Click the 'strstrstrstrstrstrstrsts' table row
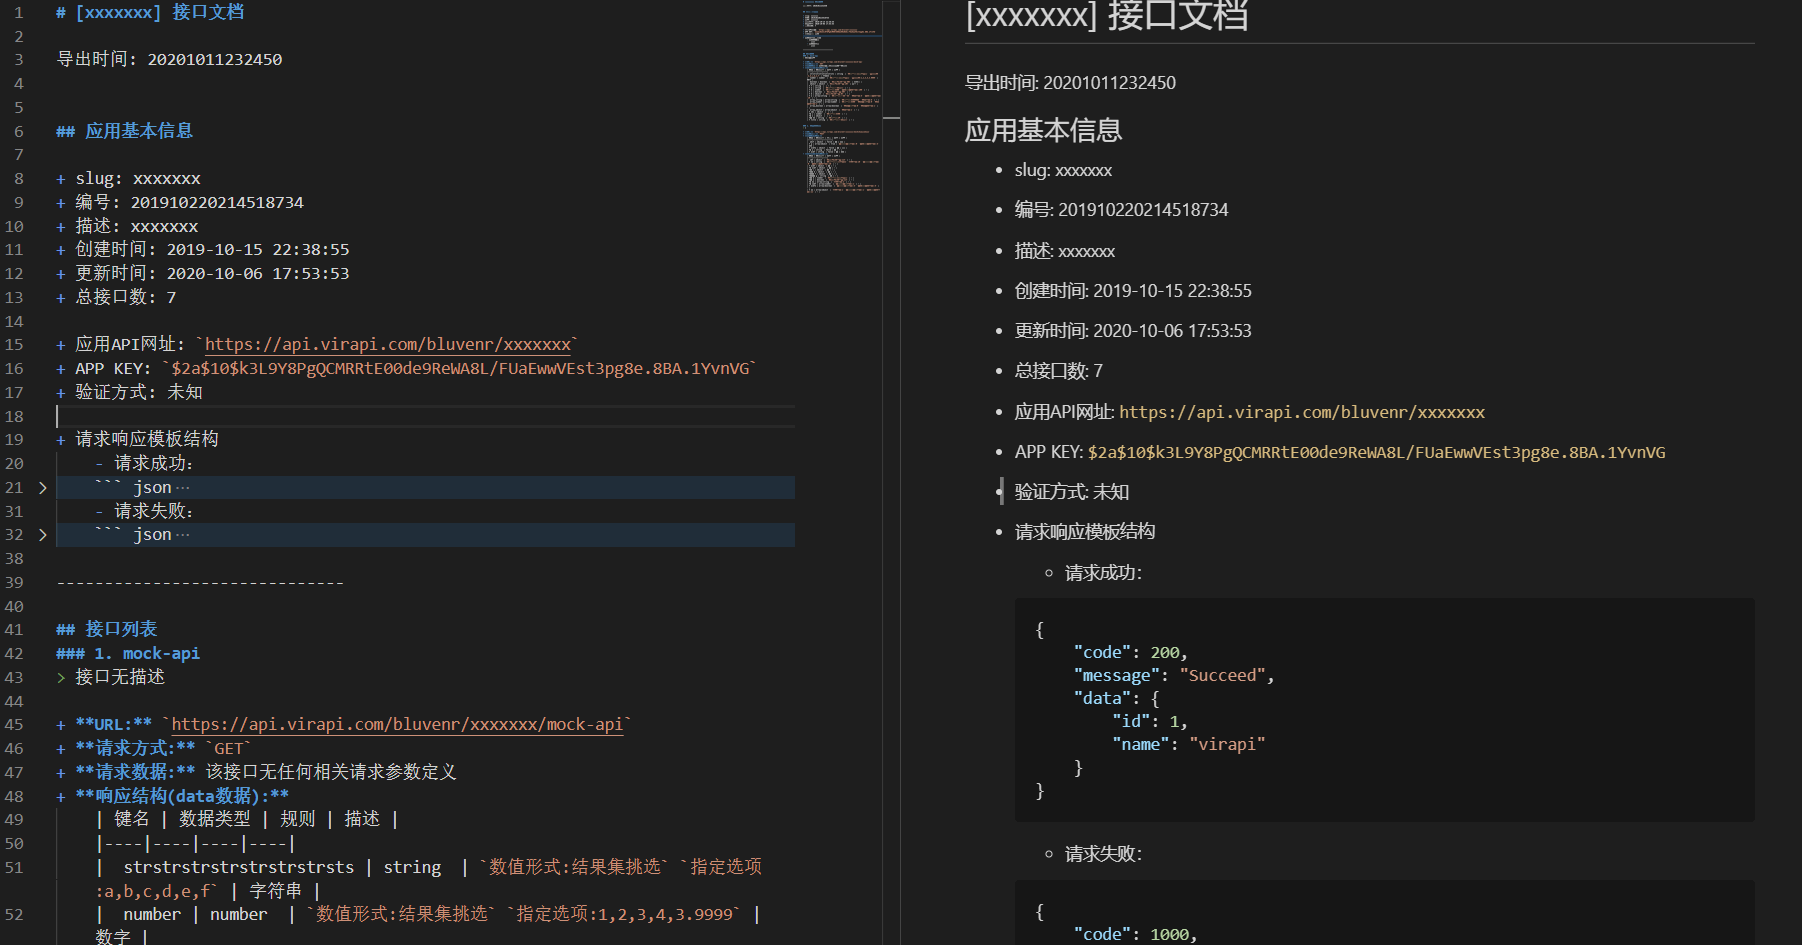 coord(430,879)
